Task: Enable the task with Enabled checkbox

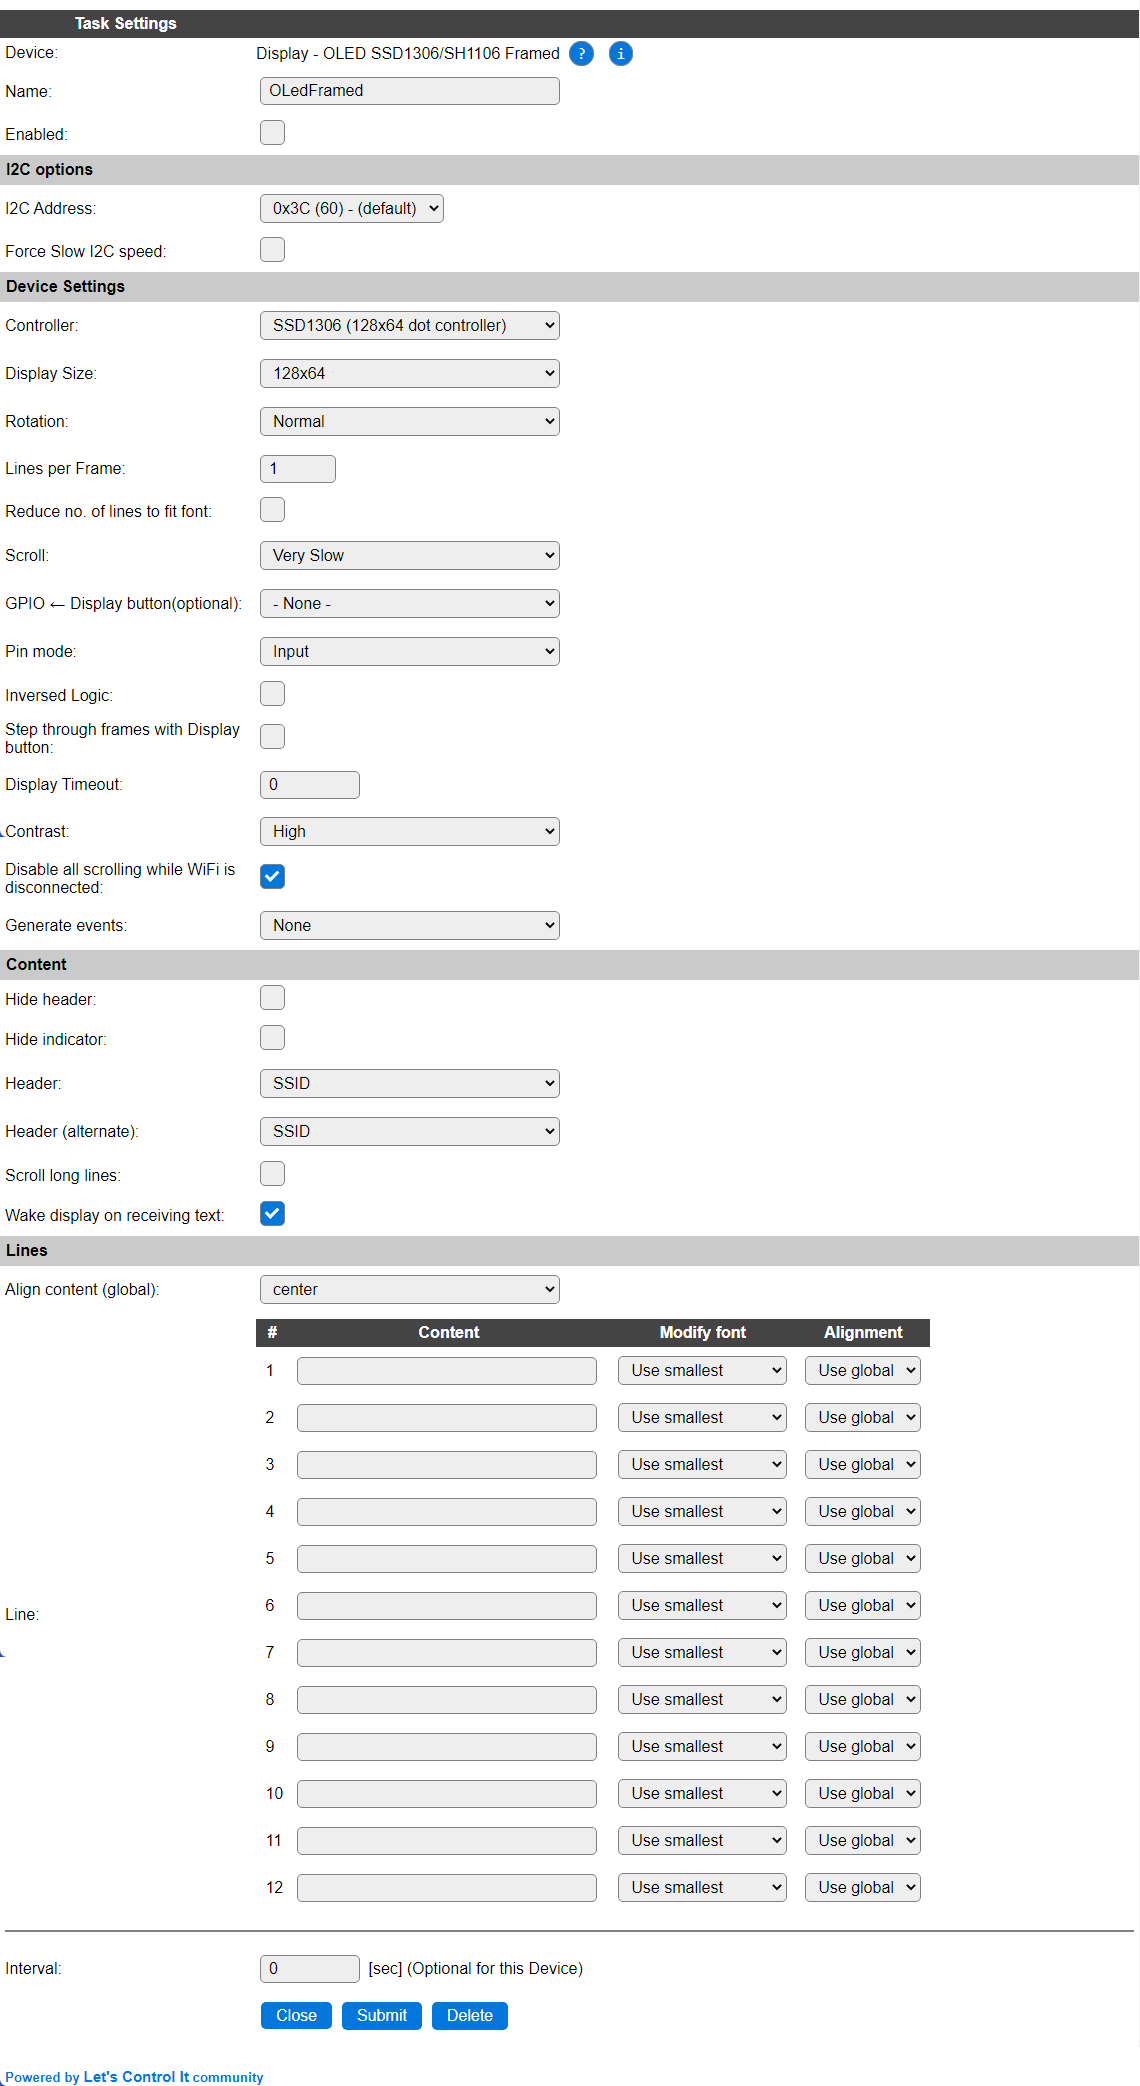Action: click(272, 133)
